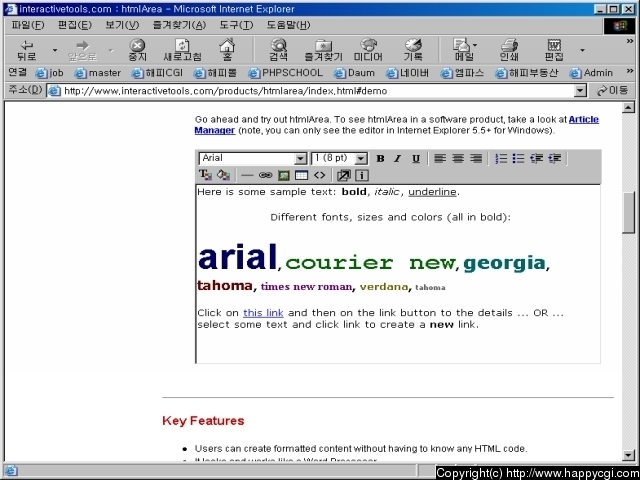Click the address URL field
Viewport: 640px width, 480px height.
coord(310,91)
